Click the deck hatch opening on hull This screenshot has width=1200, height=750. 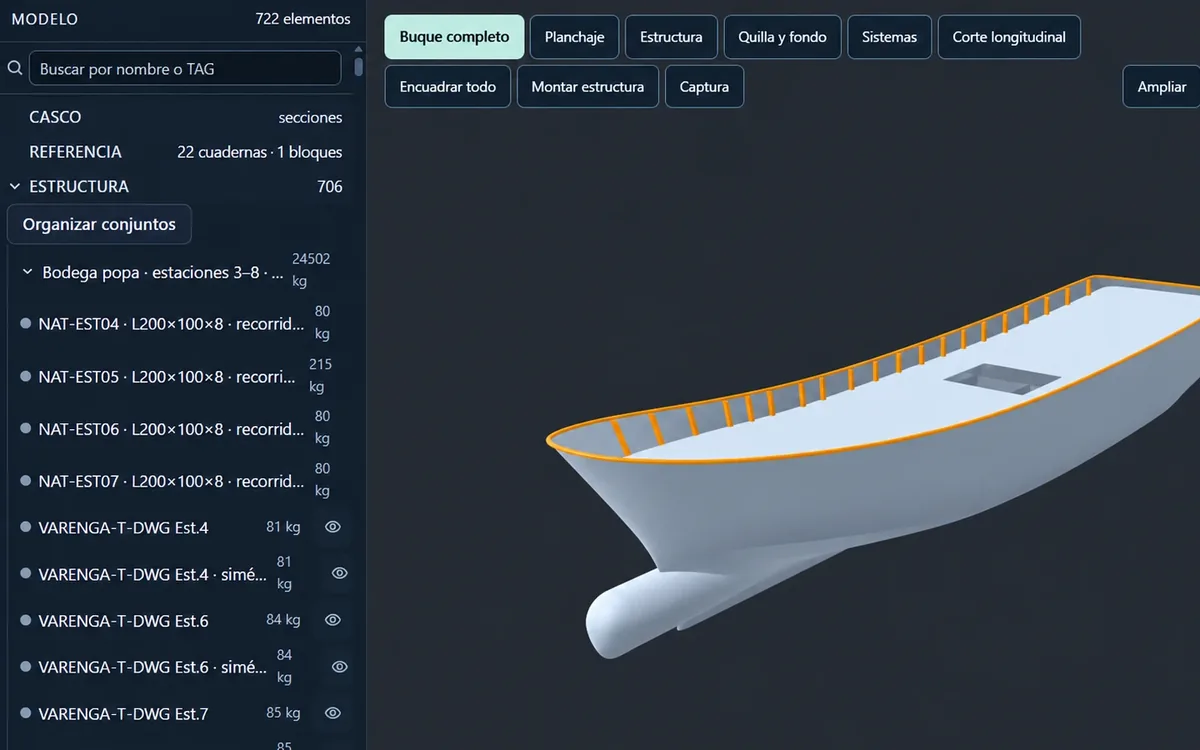tap(1001, 380)
